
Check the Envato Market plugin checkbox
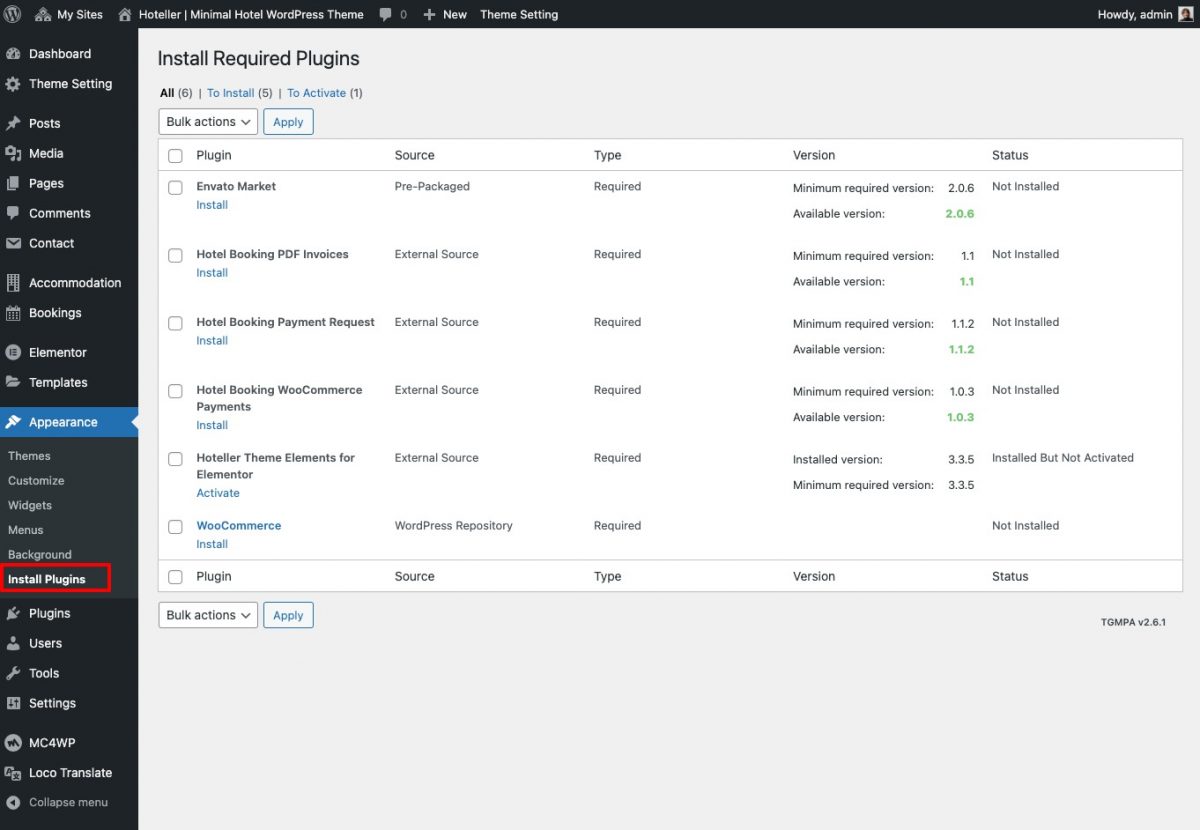click(175, 187)
